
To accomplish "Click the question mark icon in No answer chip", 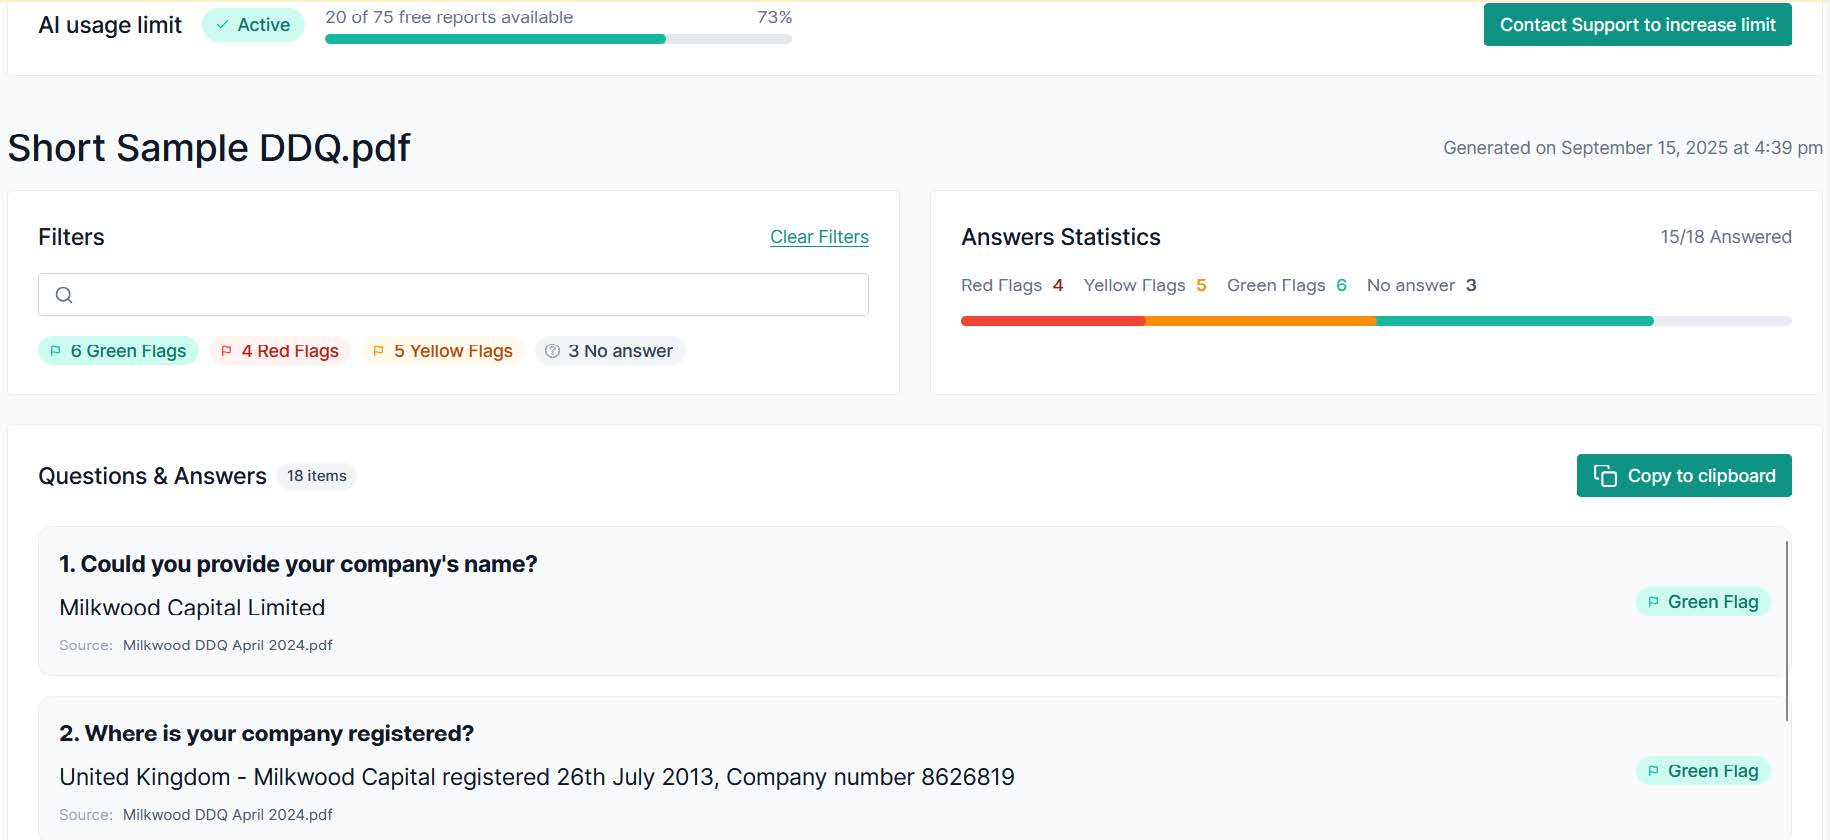I will click(x=553, y=351).
